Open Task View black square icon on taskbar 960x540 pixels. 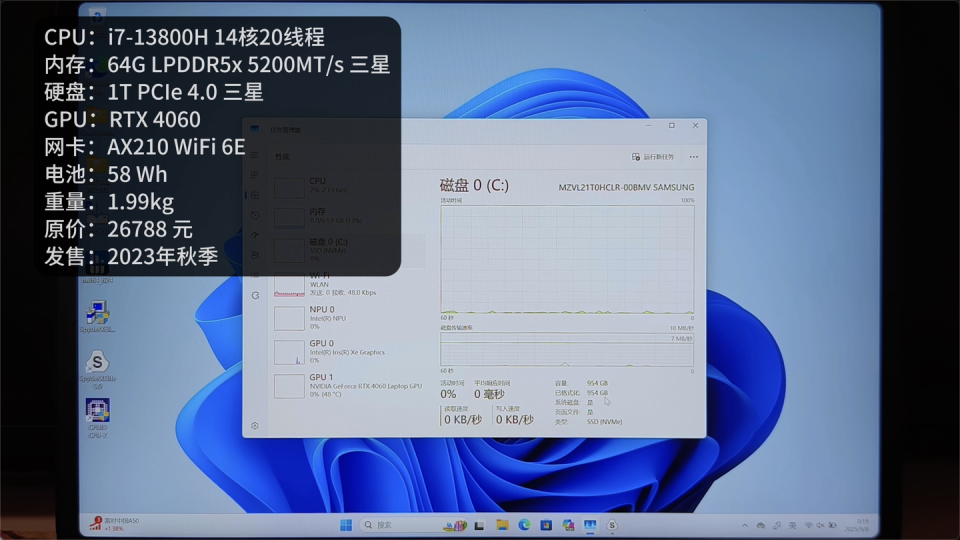479,525
